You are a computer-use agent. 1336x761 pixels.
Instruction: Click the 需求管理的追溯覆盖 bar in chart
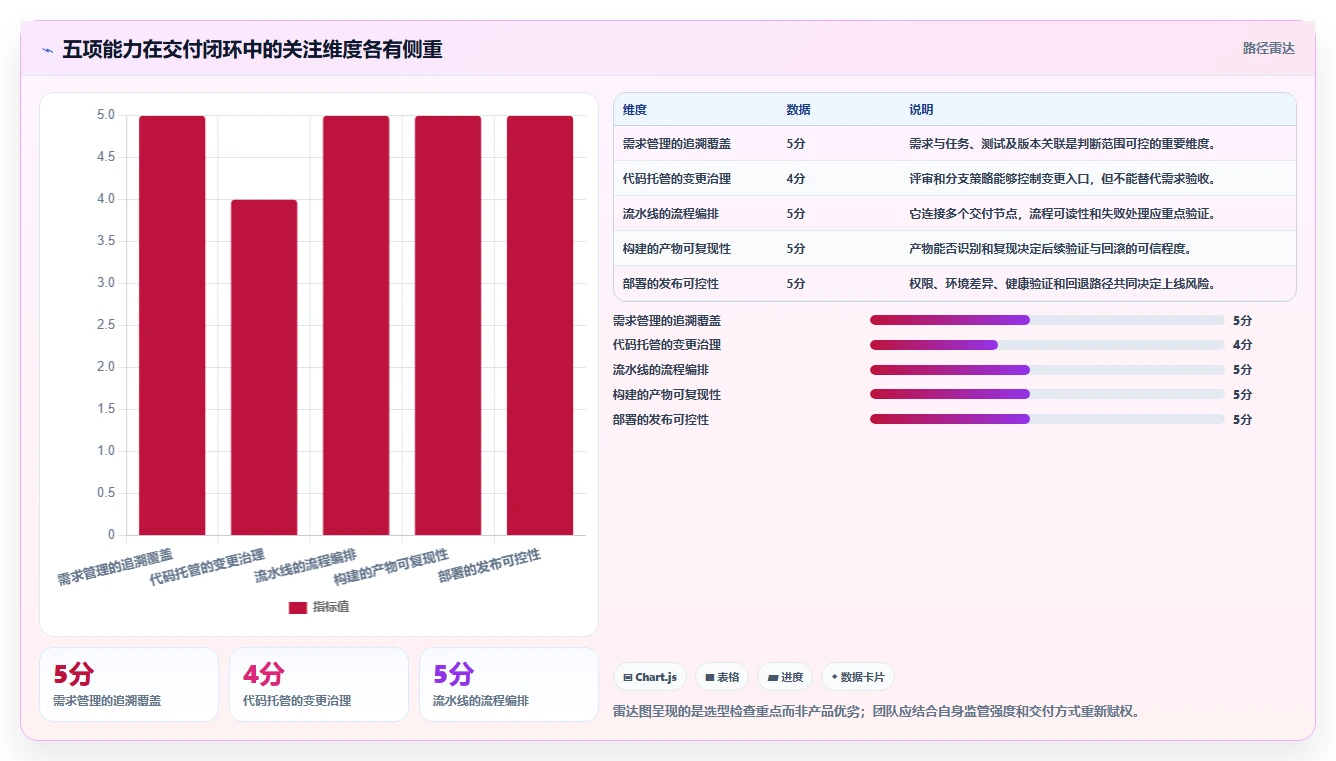click(172, 325)
